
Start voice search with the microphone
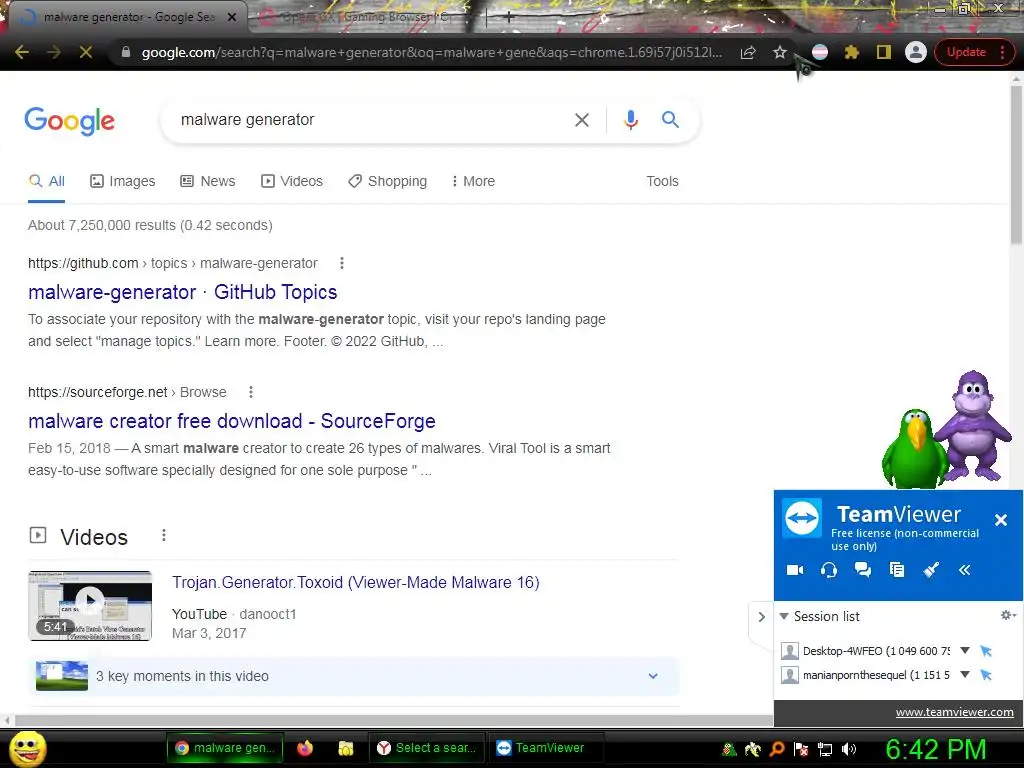tap(630, 120)
